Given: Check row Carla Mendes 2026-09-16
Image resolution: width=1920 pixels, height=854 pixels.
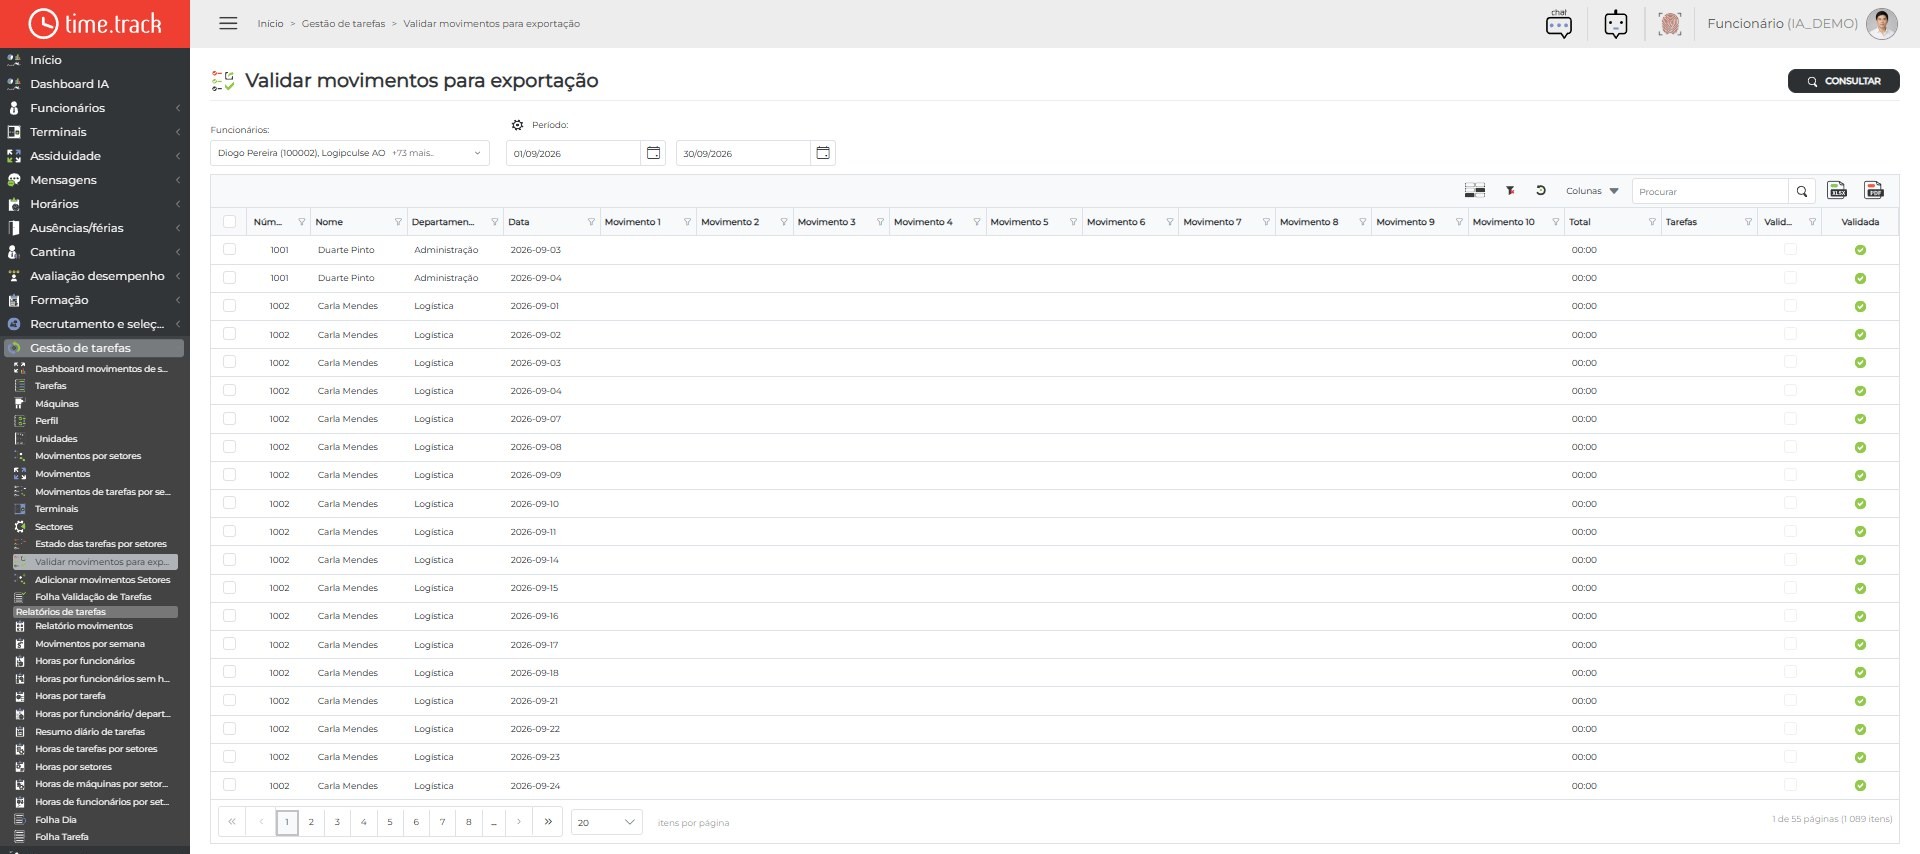Looking at the screenshot, I should [230, 615].
